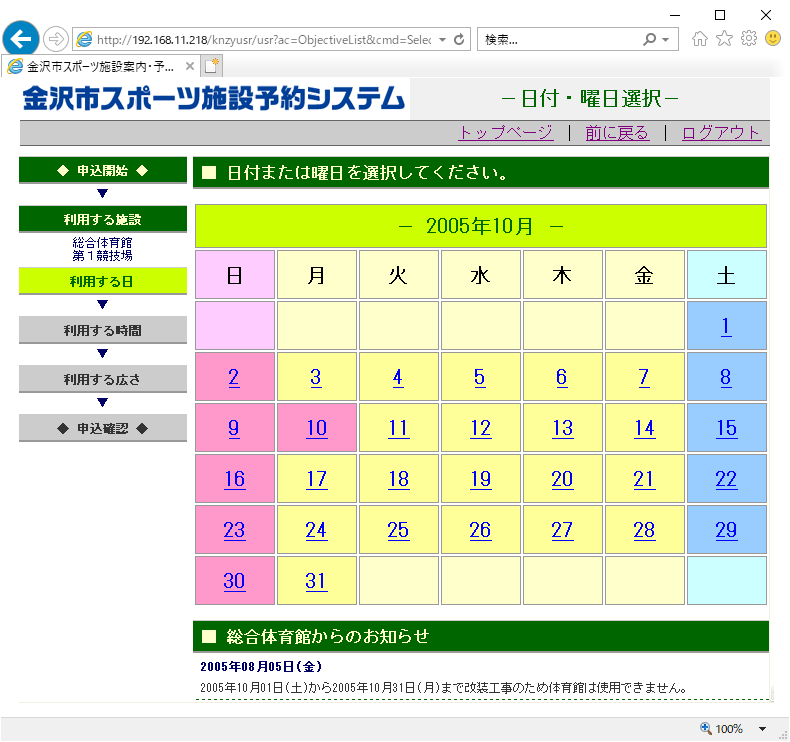Image resolution: width=790 pixels, height=742 pixels.
Task: Open the Tools gear icon
Action: [749, 38]
